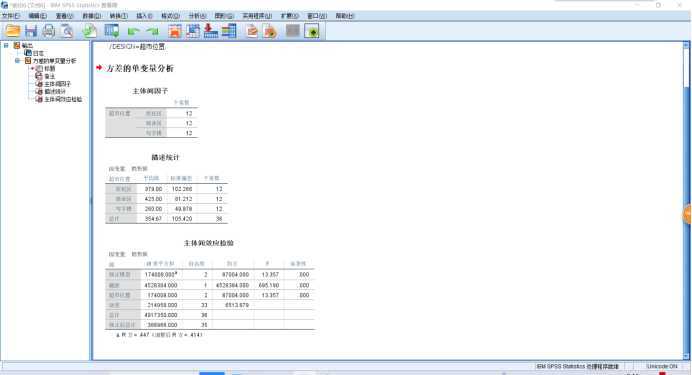Image resolution: width=692 pixels, height=375 pixels.
Task: Select 主体间因子 in the outline tree
Action: coord(57,84)
